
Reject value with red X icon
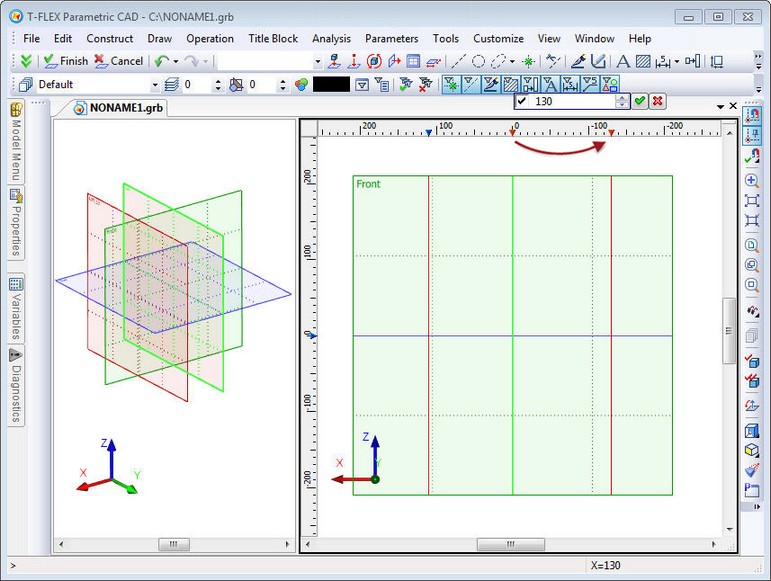pos(657,101)
